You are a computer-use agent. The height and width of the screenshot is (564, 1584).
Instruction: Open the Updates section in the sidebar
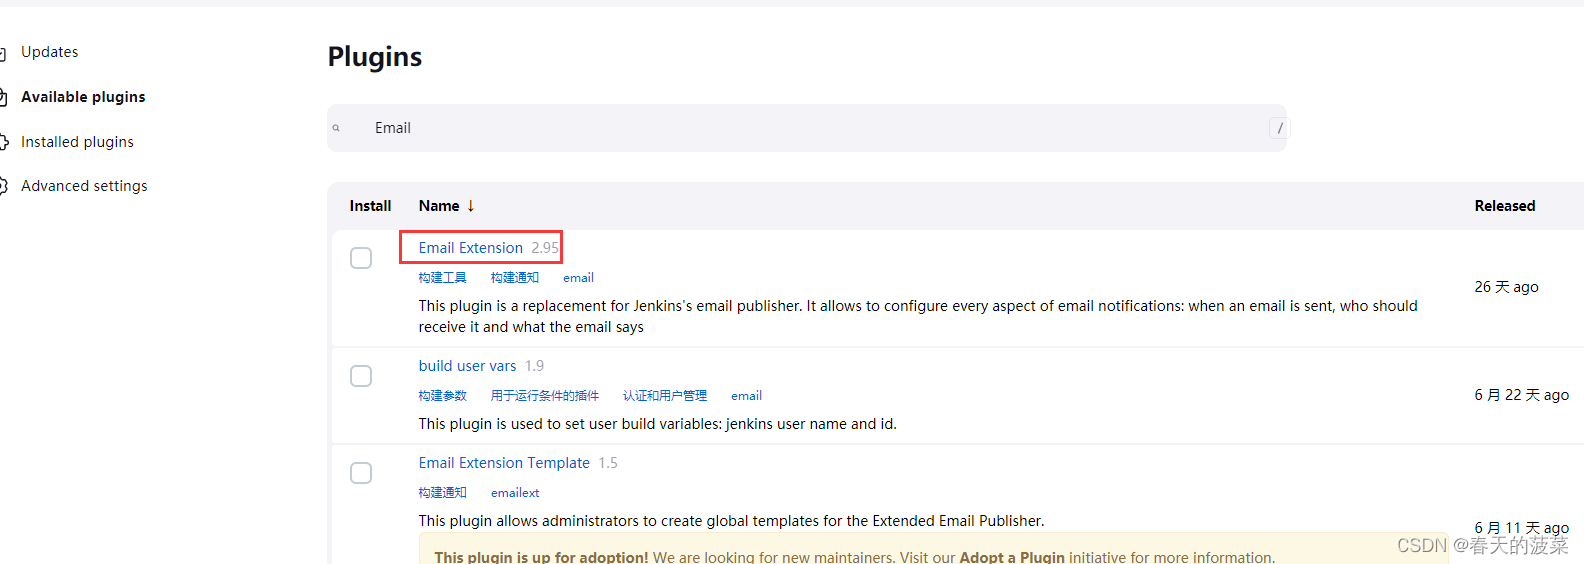coord(49,52)
